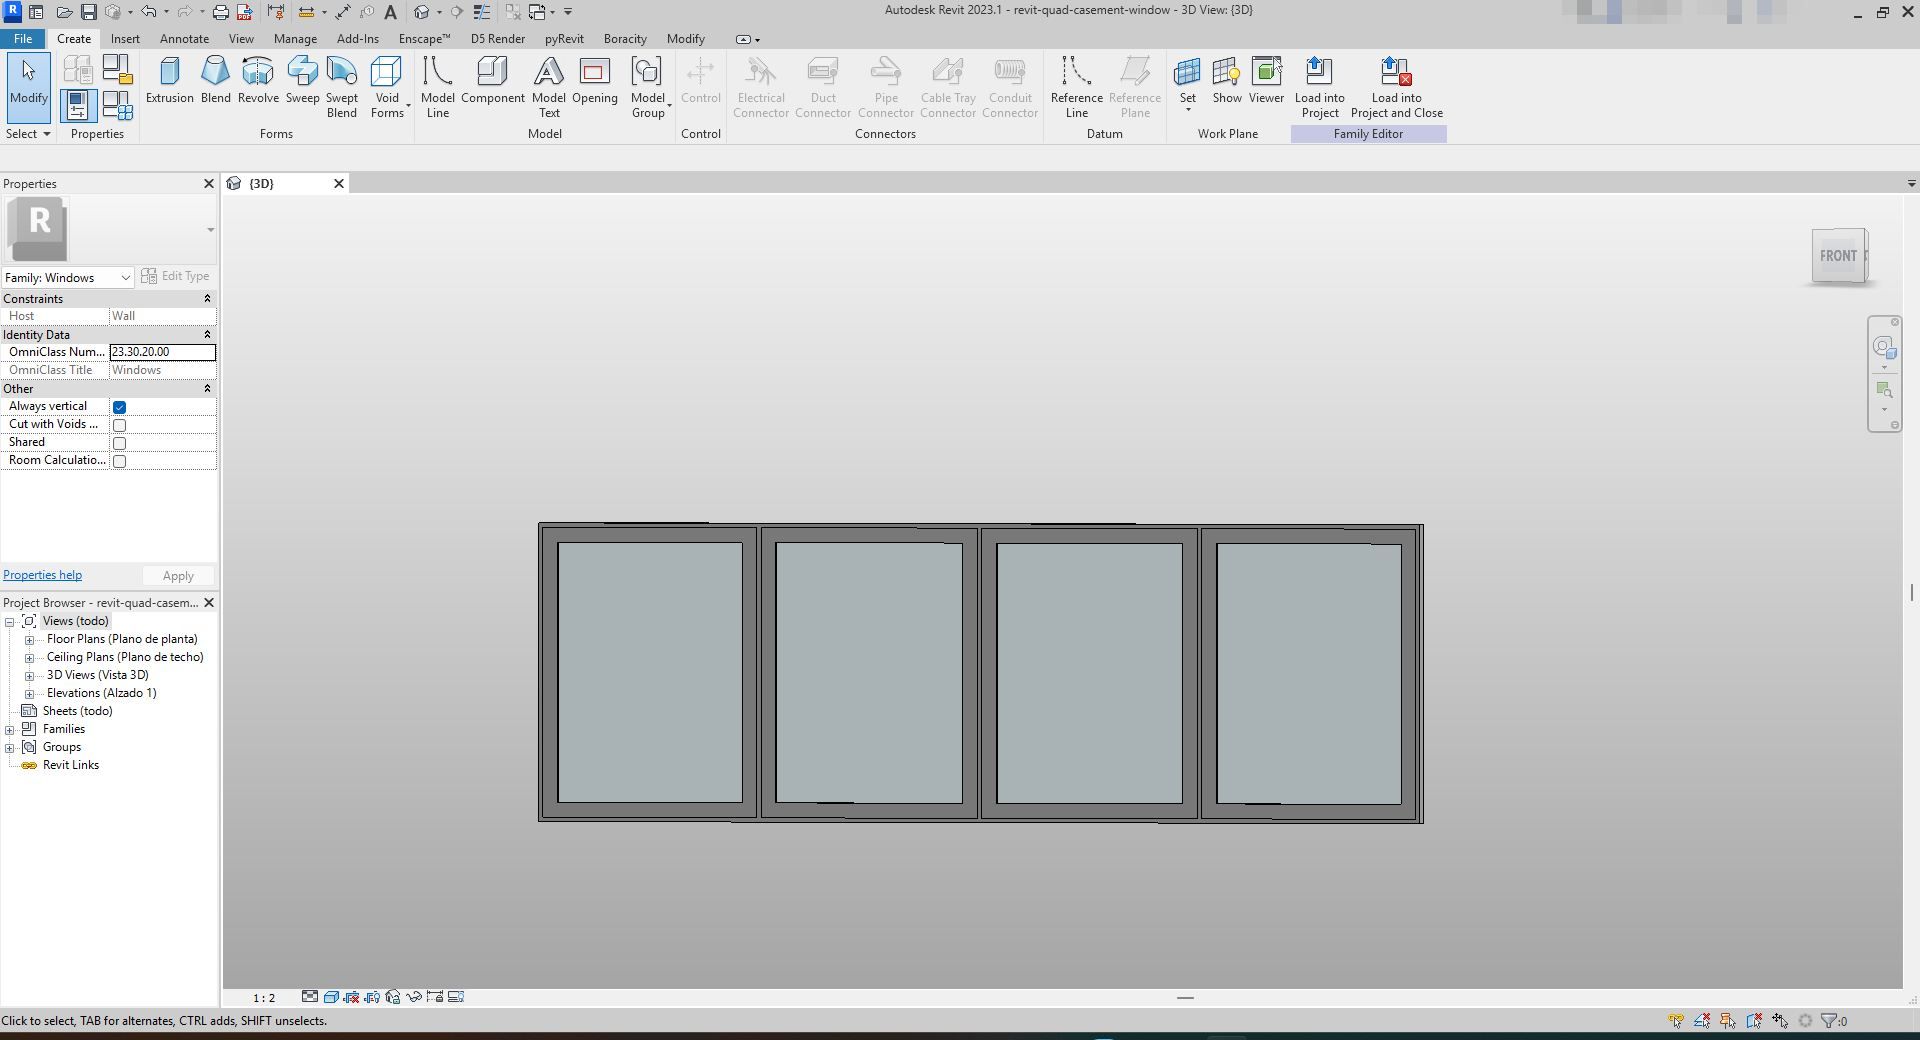Show the current work plane

[1227, 80]
